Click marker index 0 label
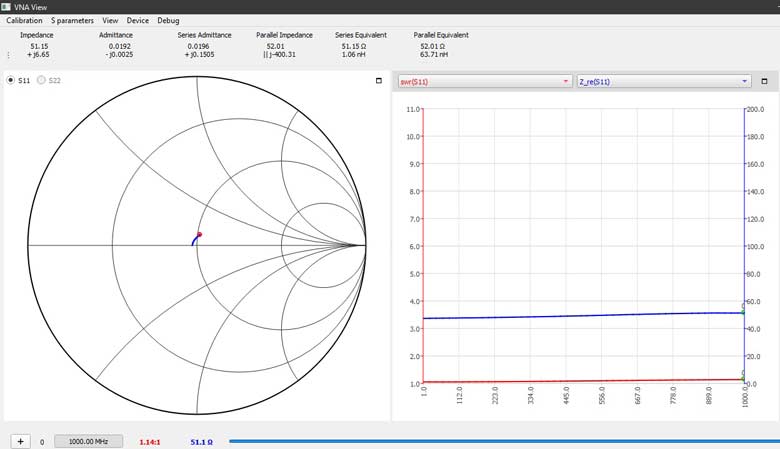 (42, 442)
